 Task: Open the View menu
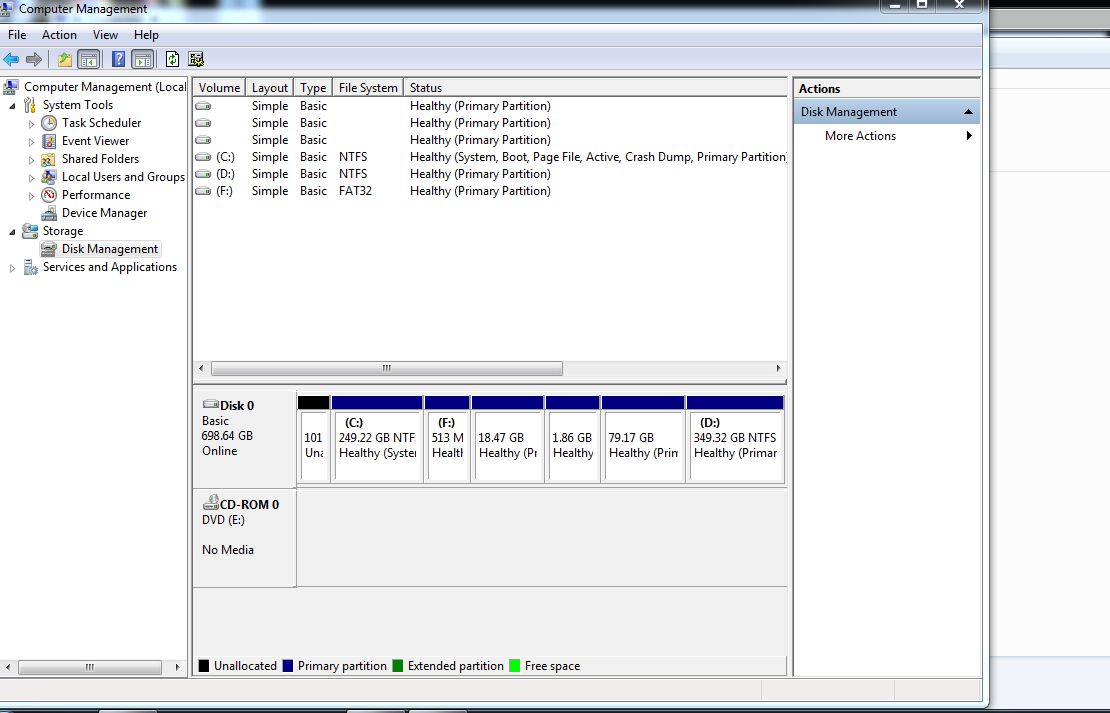105,35
